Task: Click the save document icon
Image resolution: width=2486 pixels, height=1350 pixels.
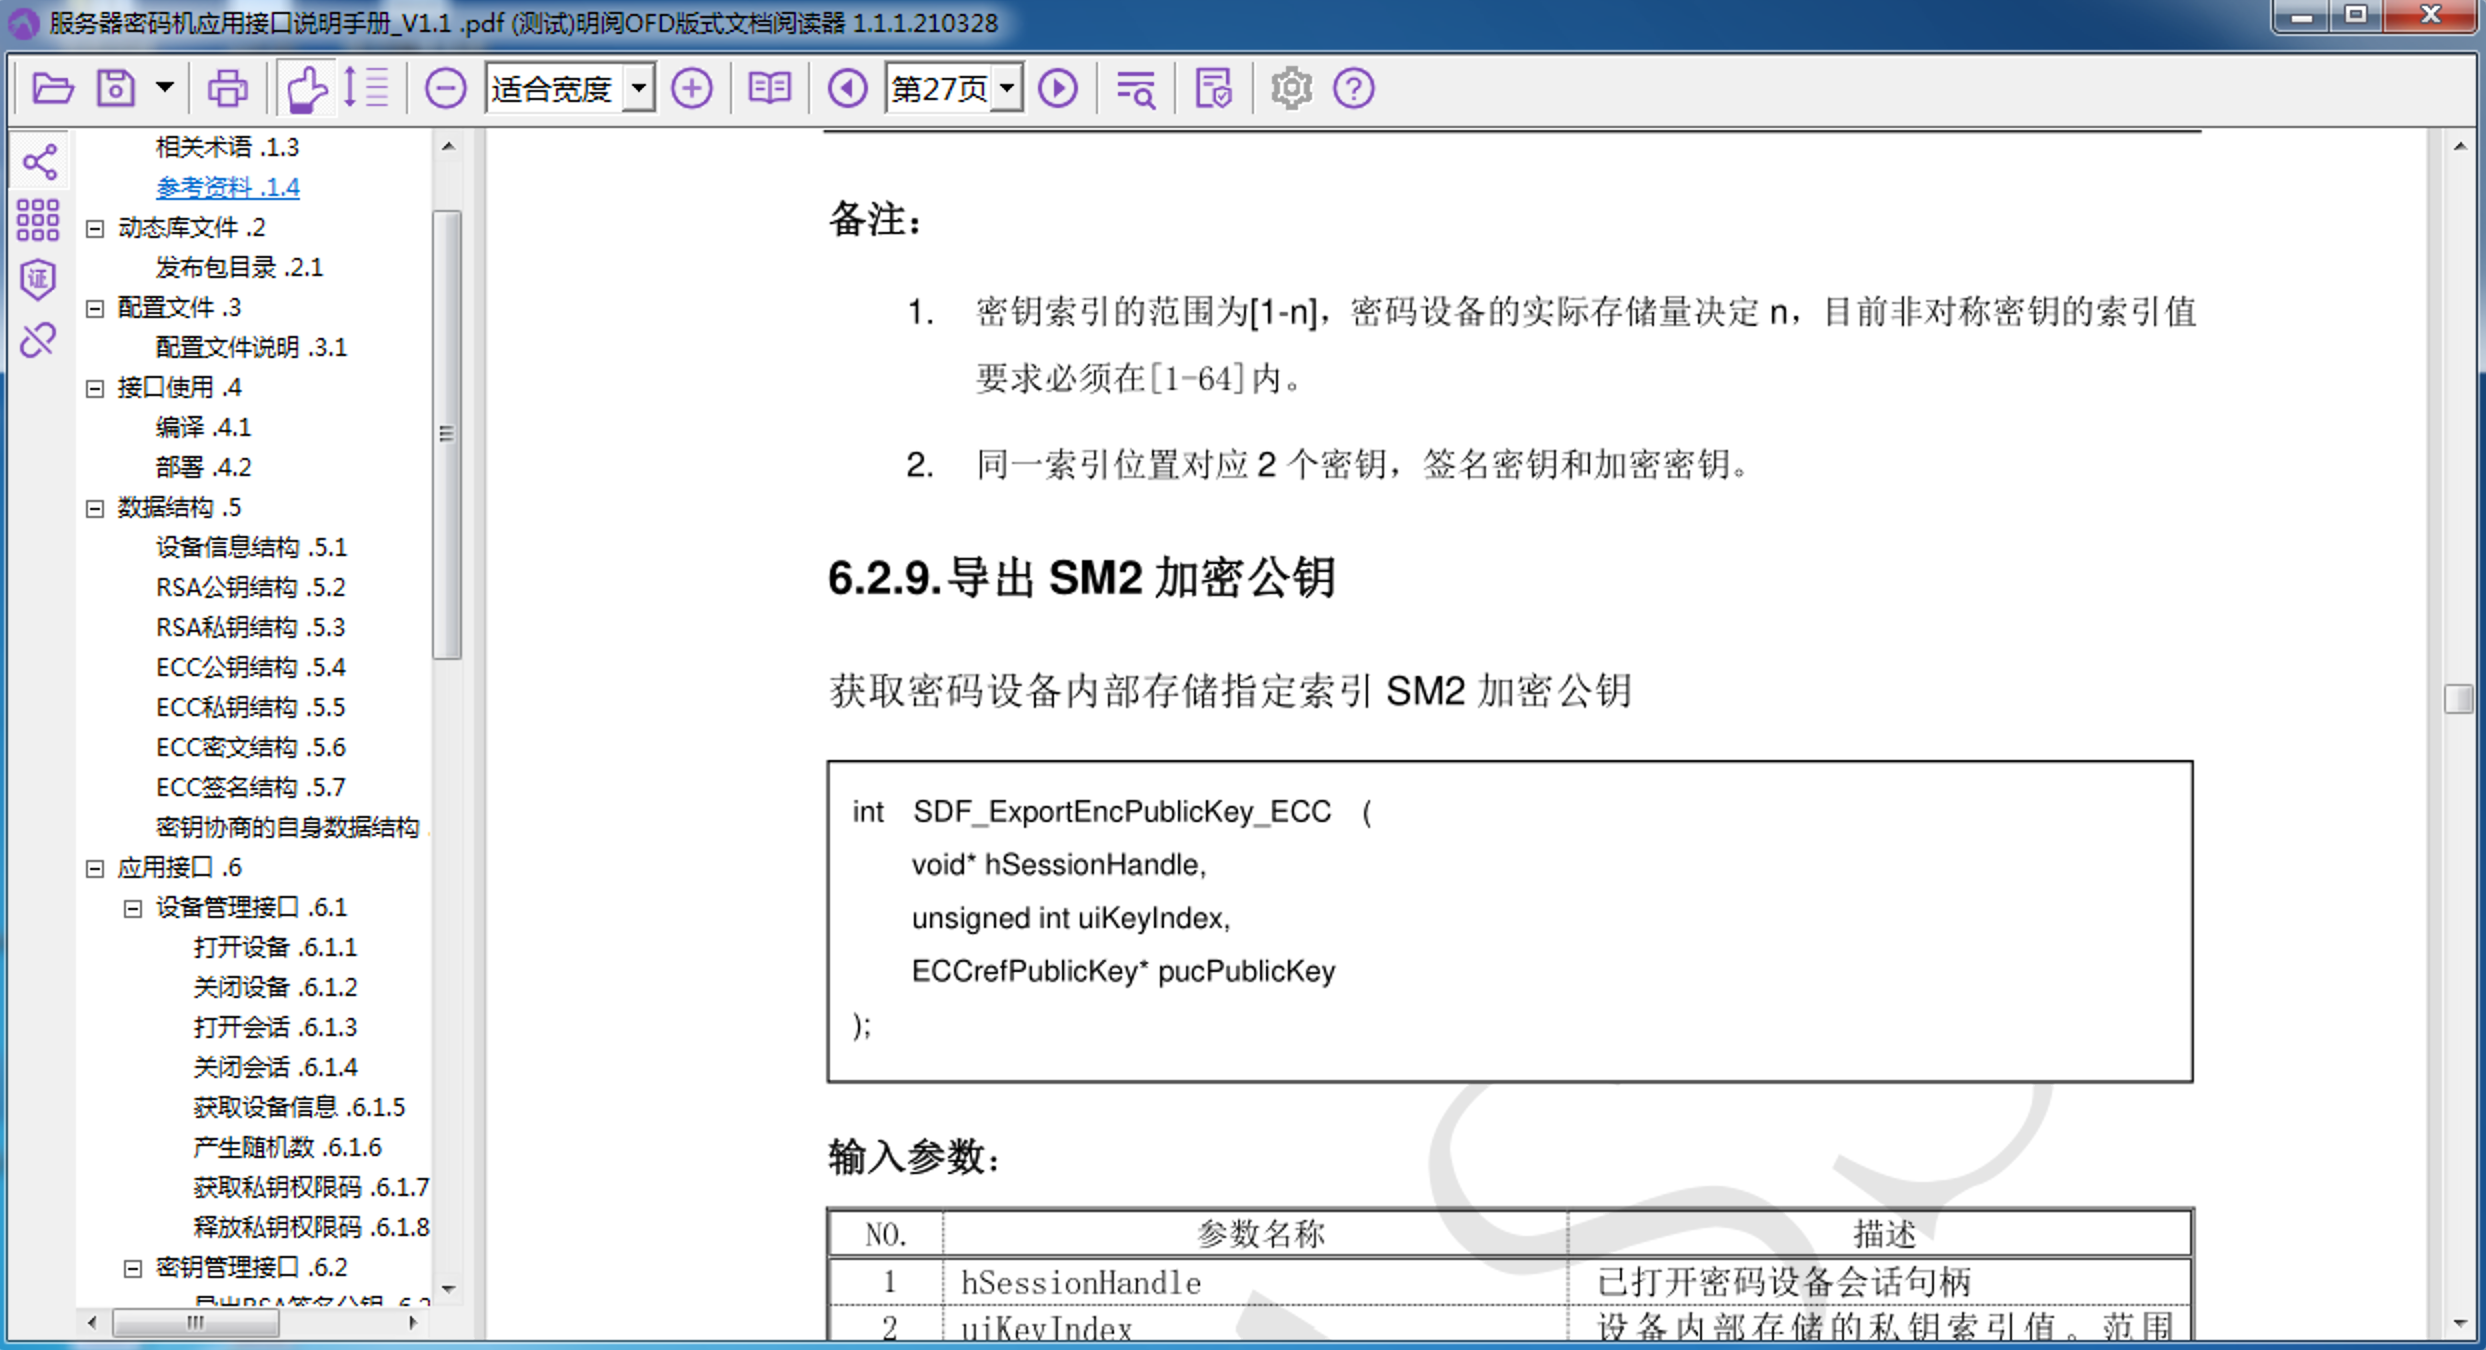Action: 116,89
